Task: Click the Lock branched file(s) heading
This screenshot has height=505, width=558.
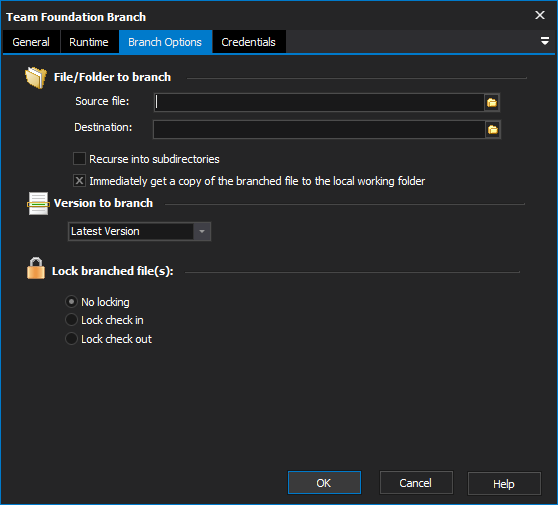Action: tap(113, 271)
